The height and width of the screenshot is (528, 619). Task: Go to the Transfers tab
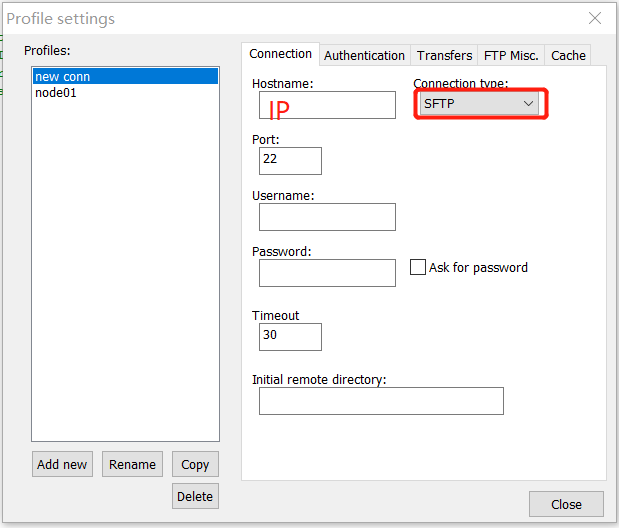point(444,56)
